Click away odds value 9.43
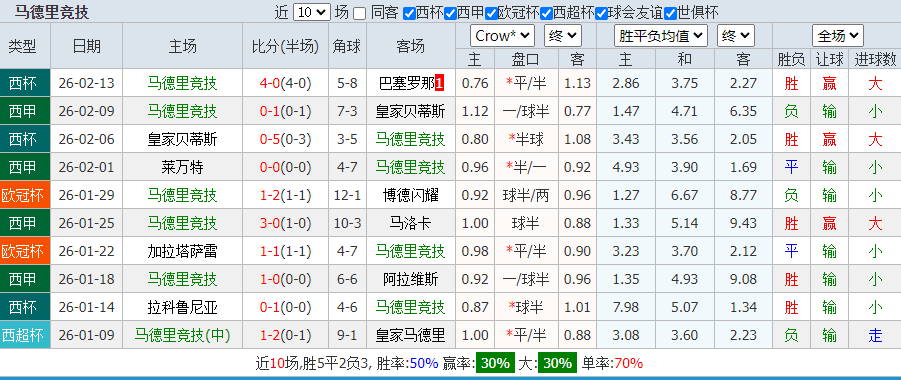The image size is (901, 380). pos(743,223)
